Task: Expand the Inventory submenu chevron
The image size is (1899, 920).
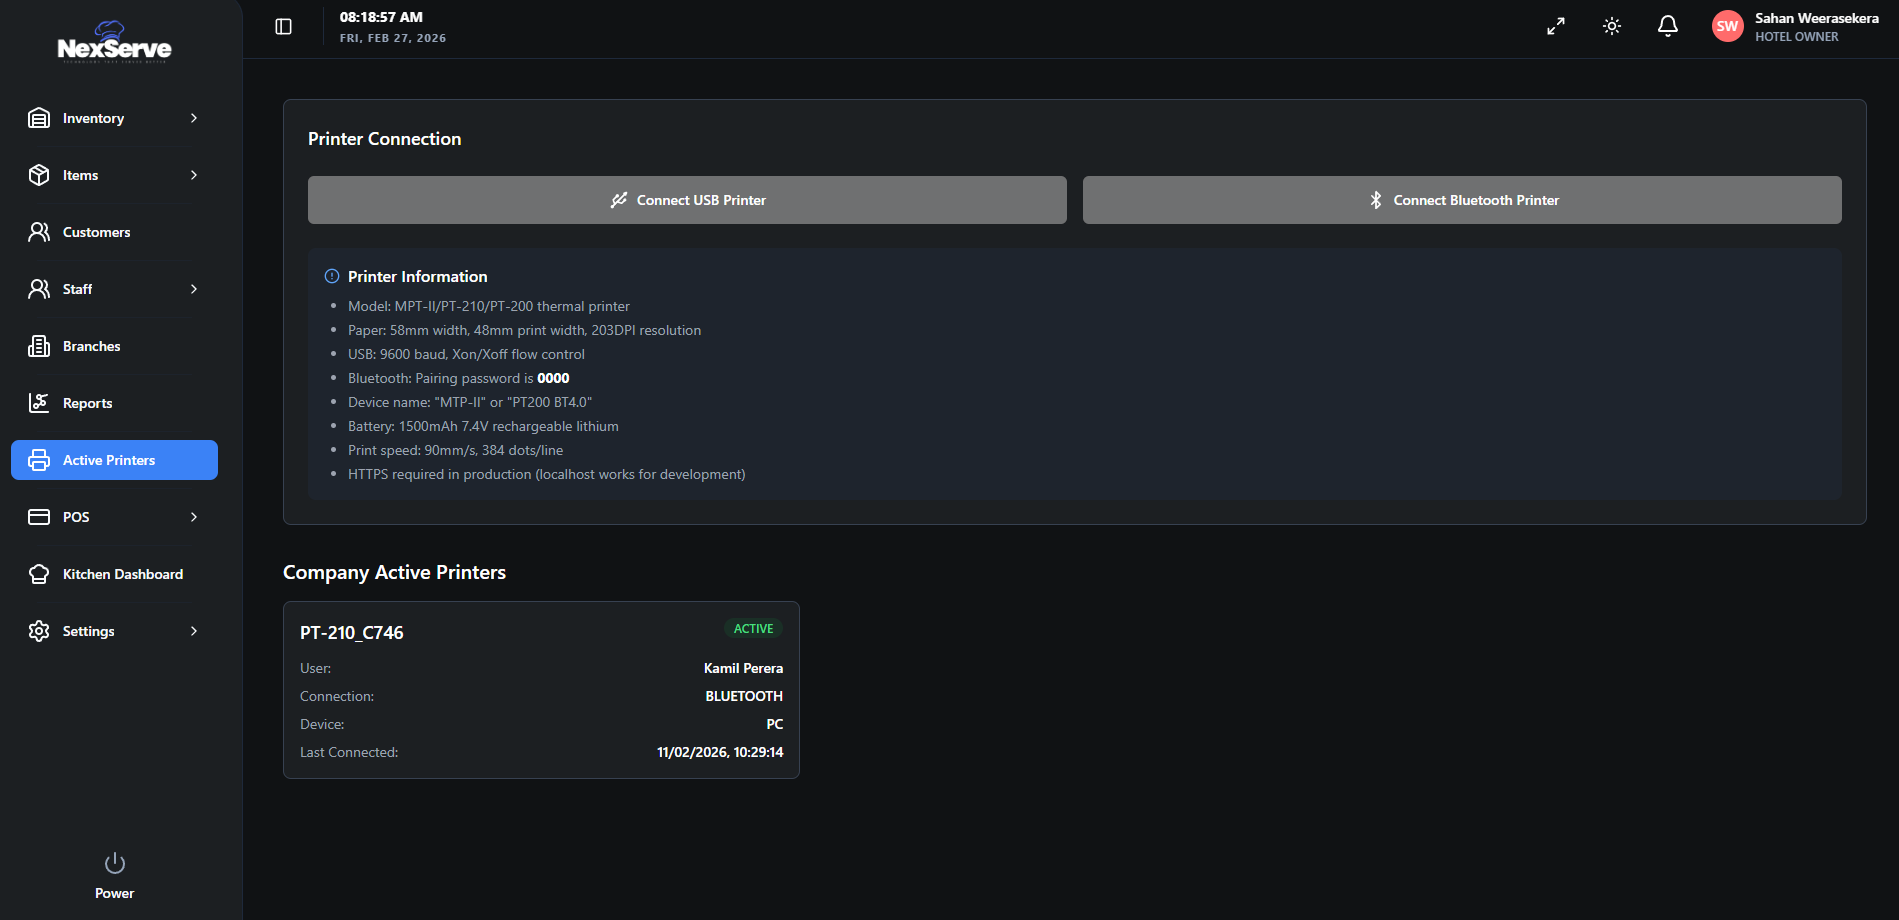Action: coord(194,118)
